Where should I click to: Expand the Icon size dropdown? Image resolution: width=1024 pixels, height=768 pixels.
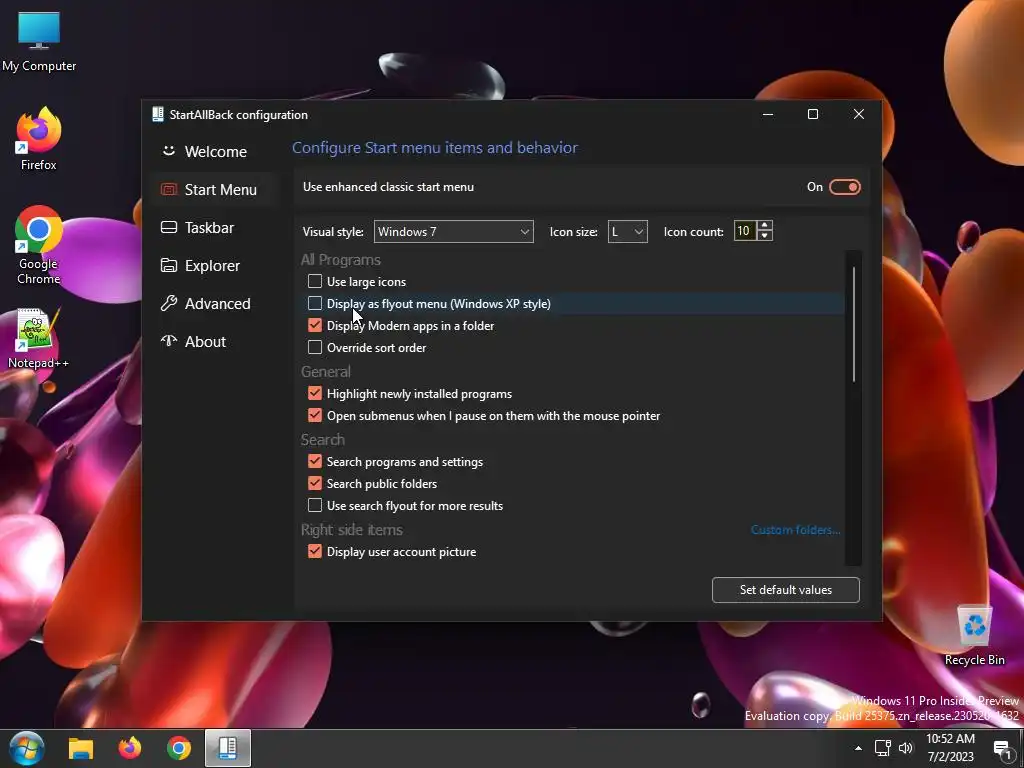628,231
